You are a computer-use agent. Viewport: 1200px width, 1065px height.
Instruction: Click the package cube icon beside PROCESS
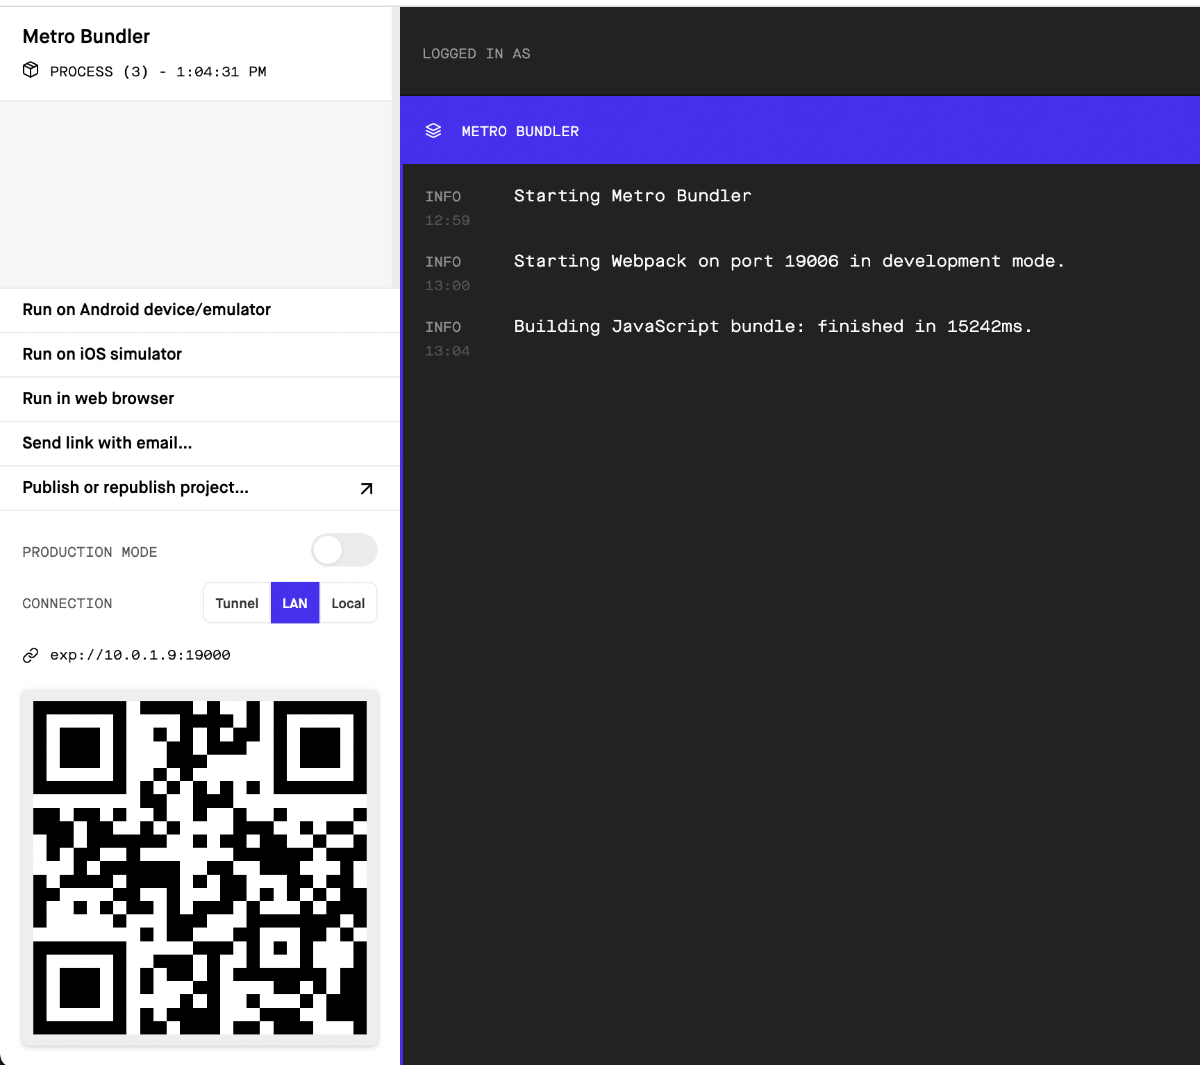pos(31,70)
